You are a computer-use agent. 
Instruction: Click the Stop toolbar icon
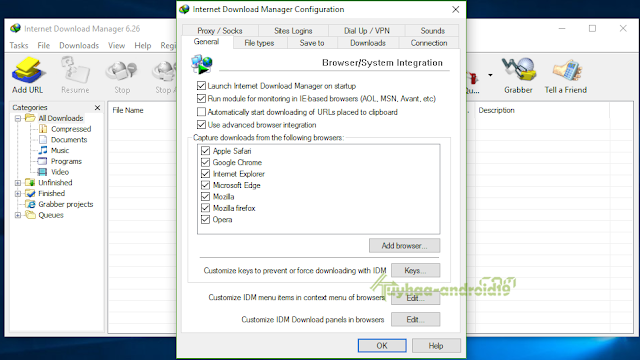[121, 71]
